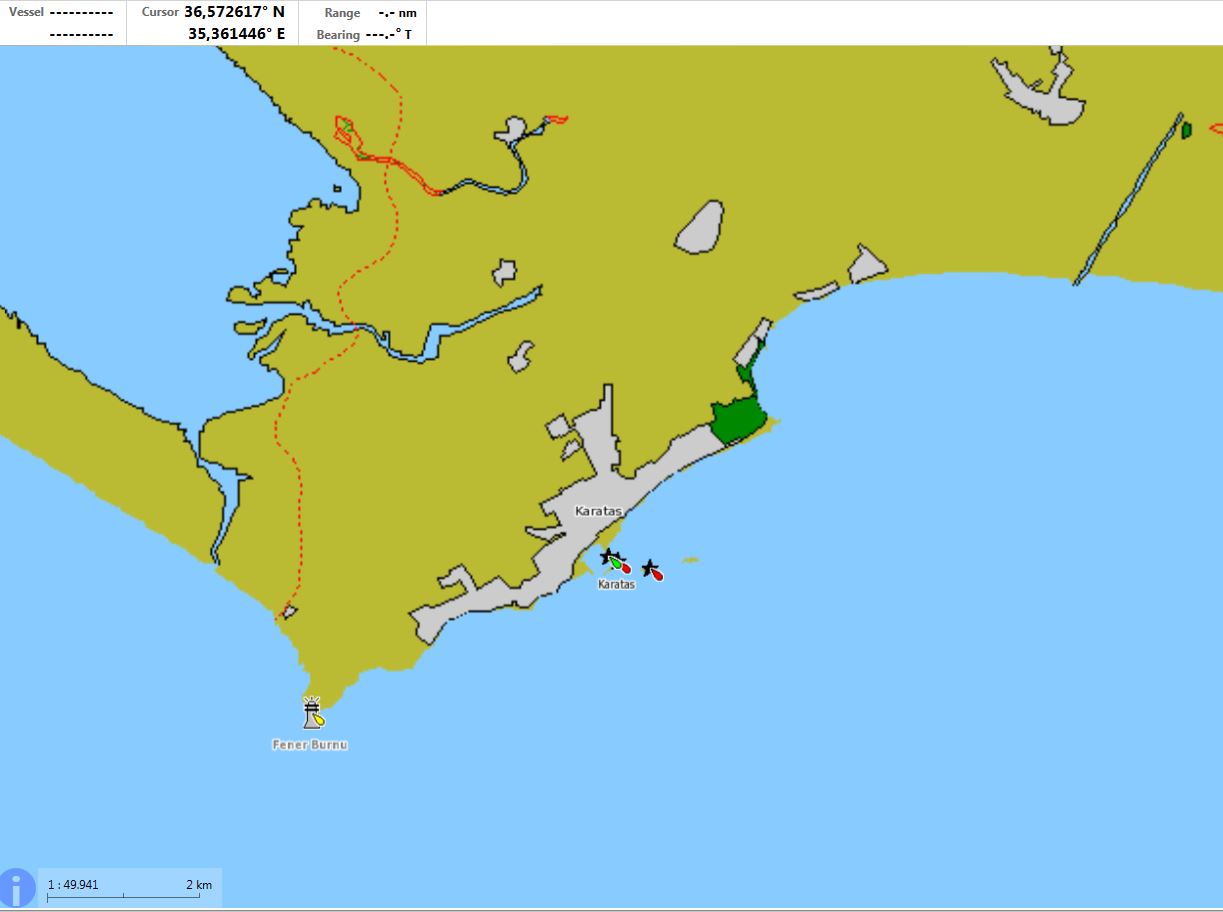Viewport: 1223px width, 912px height.
Task: Click the blue info button
Action: point(18,888)
